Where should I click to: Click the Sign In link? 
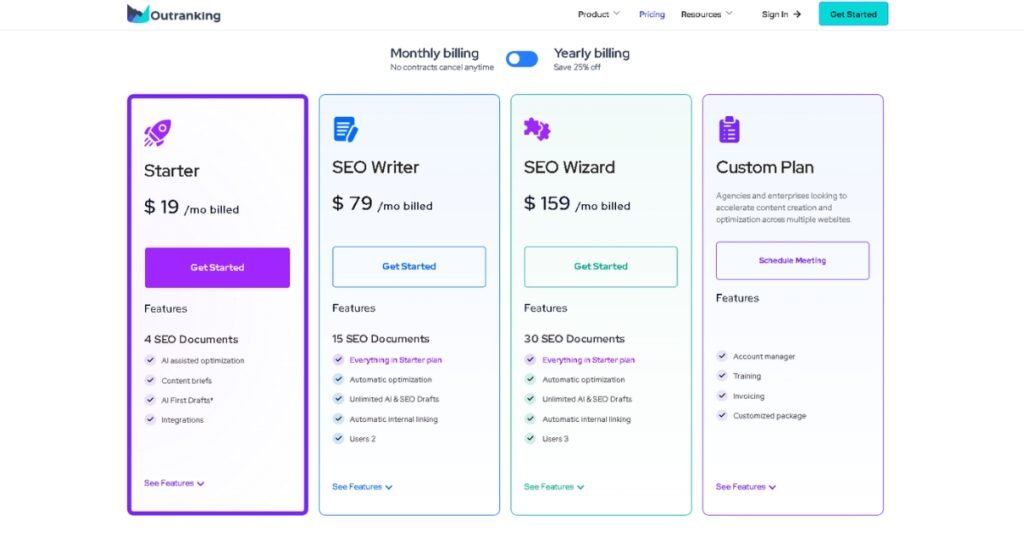[781, 14]
